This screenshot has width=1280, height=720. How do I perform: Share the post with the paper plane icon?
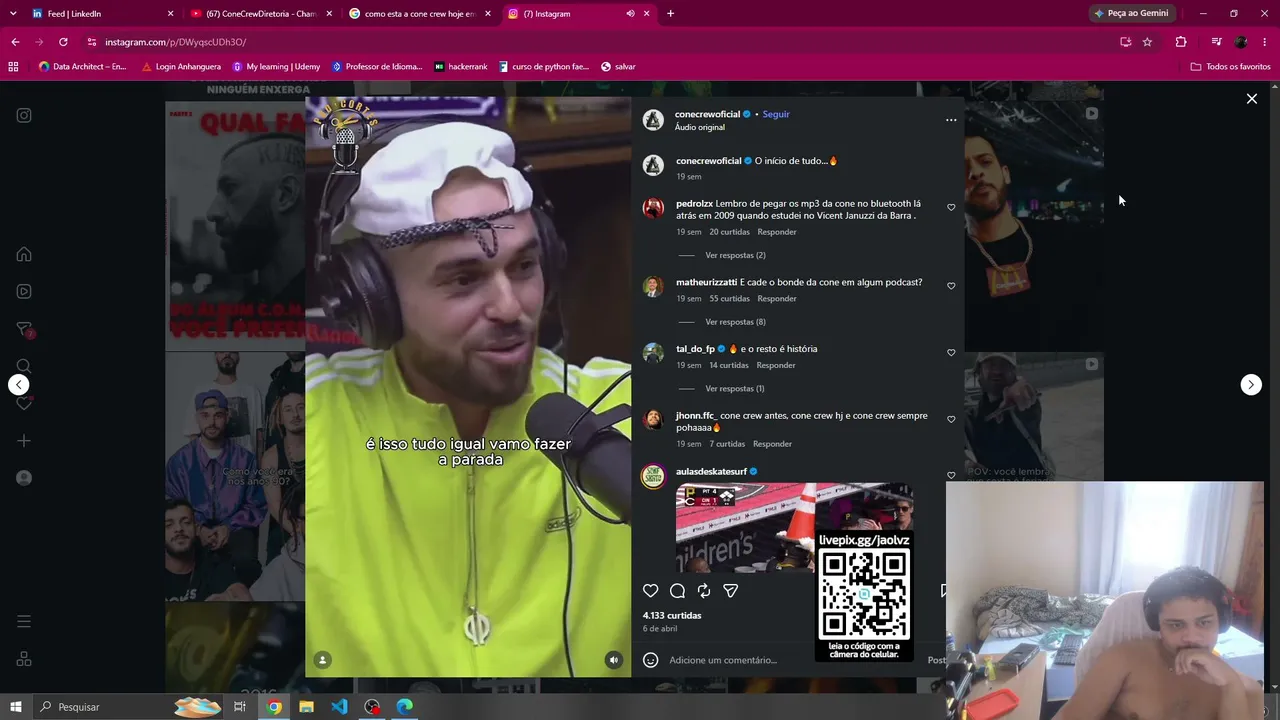point(731,591)
